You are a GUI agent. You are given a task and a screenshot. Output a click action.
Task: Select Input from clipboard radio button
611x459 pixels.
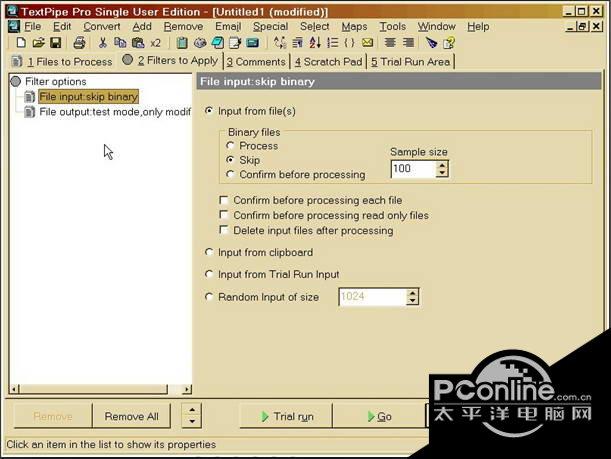(209, 252)
